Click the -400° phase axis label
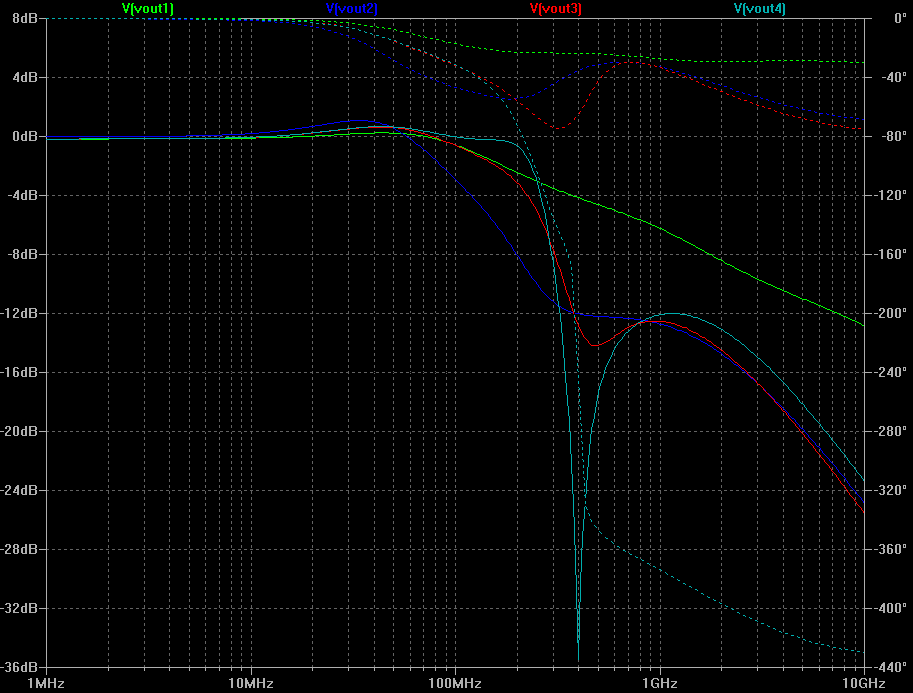Image resolution: width=913 pixels, height=693 pixels. tap(890, 609)
